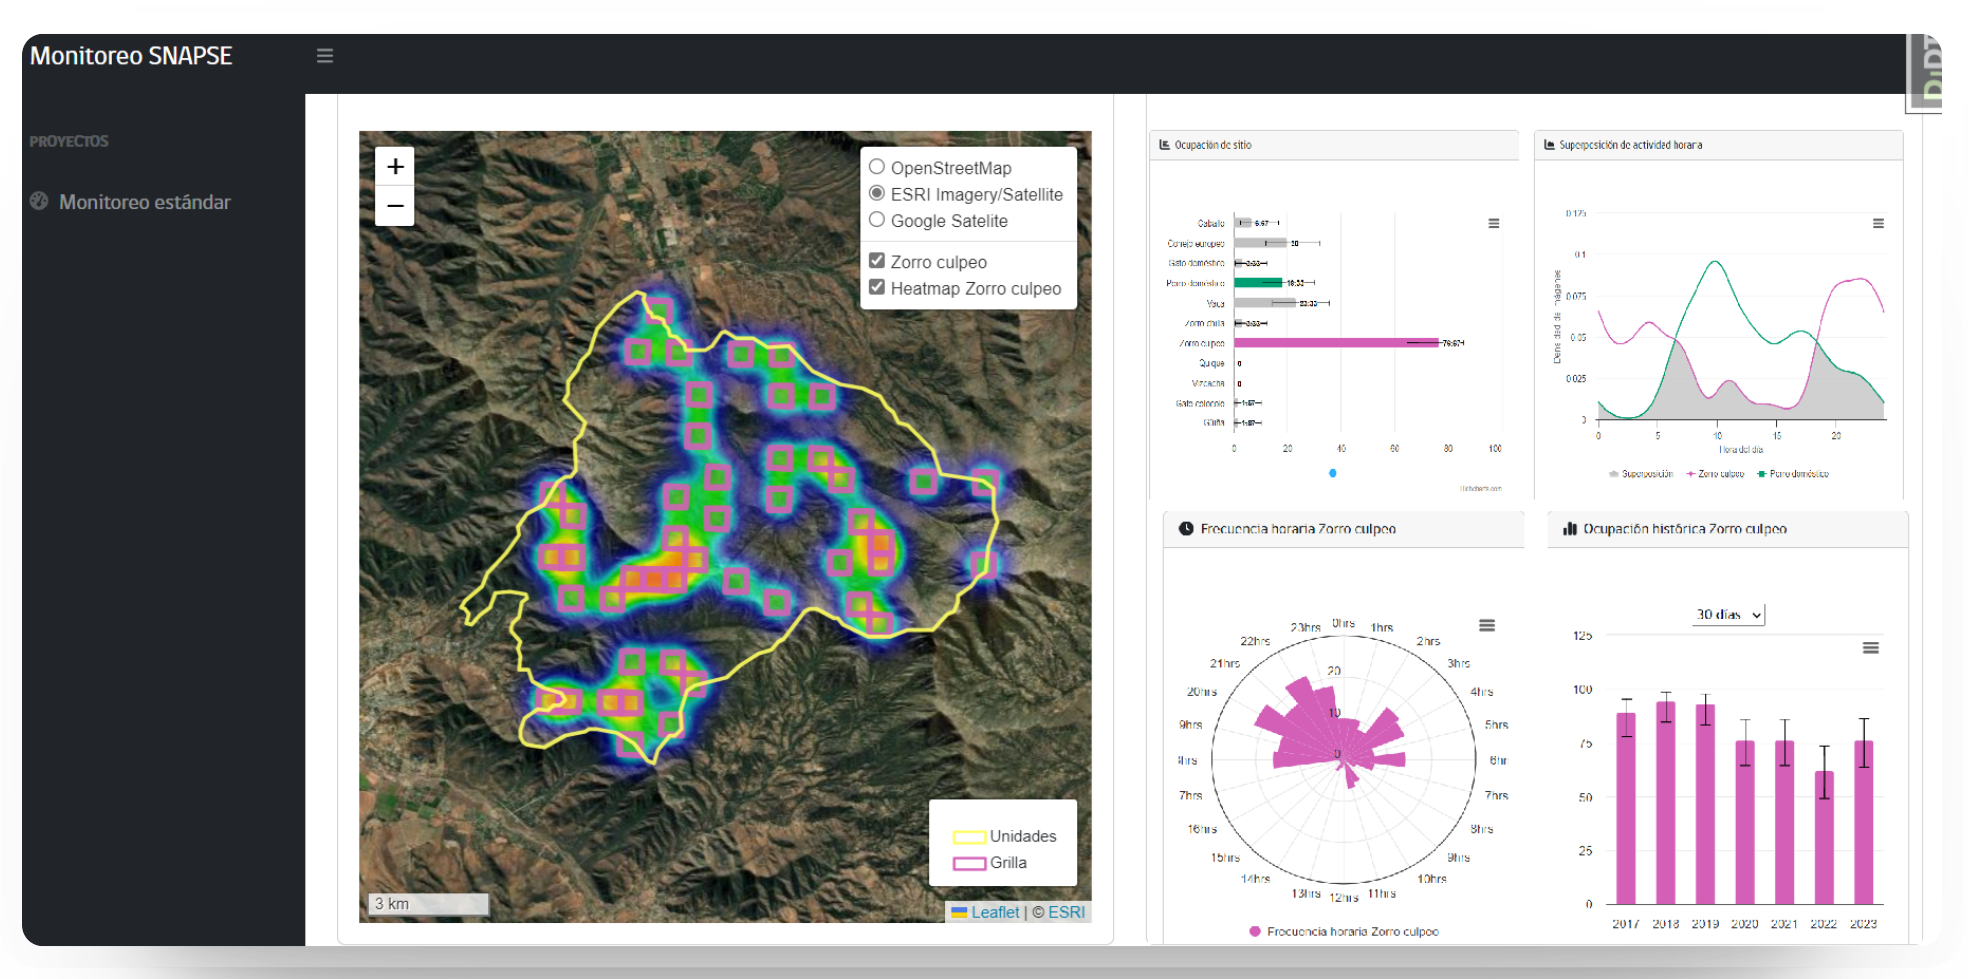Open Frecuencia horaria chart hamburger menu
The image size is (1968, 979).
coord(1487,625)
